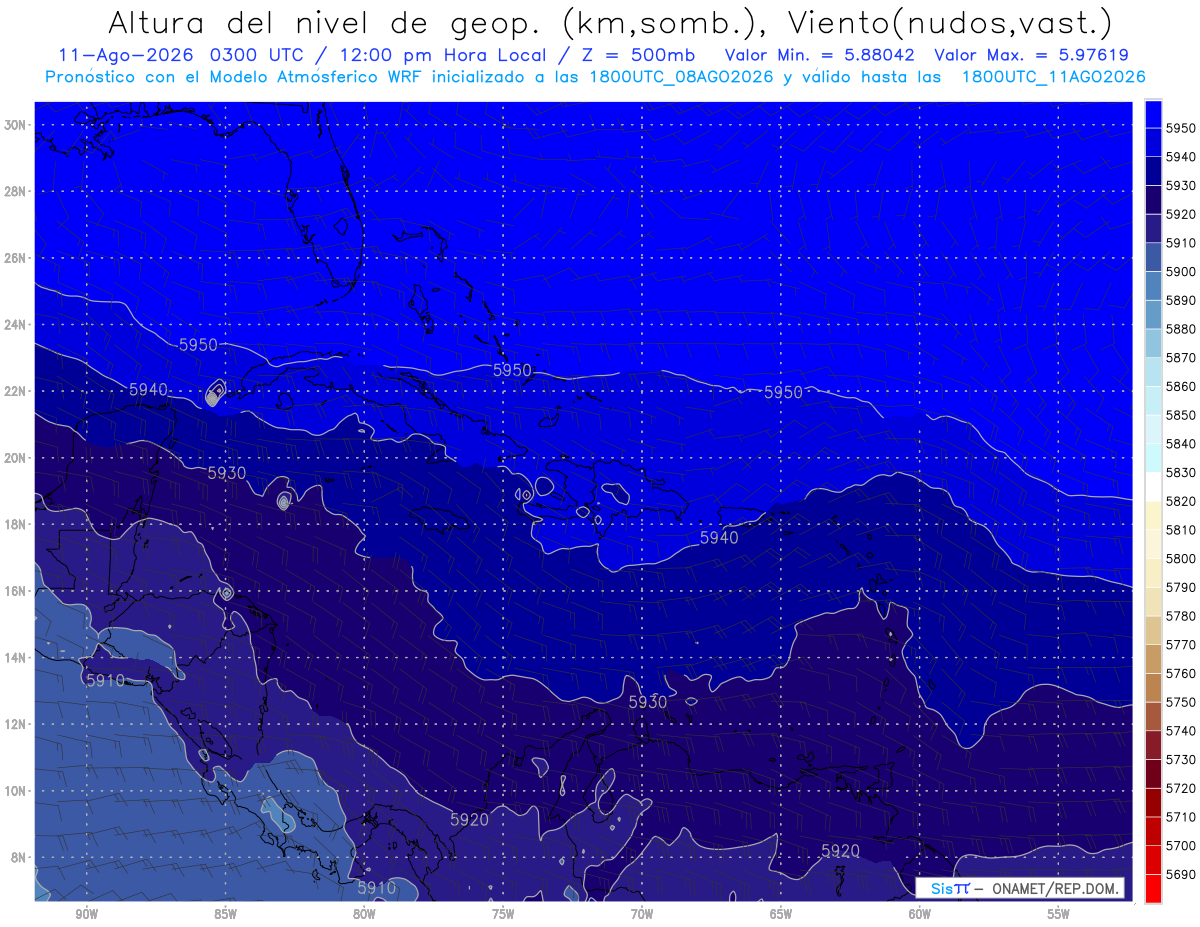The width and height of the screenshot is (1200, 927).
Task: Click the valid-until time '1800UTC_11AGO2026'
Action: pyautogui.click(x=1053, y=77)
